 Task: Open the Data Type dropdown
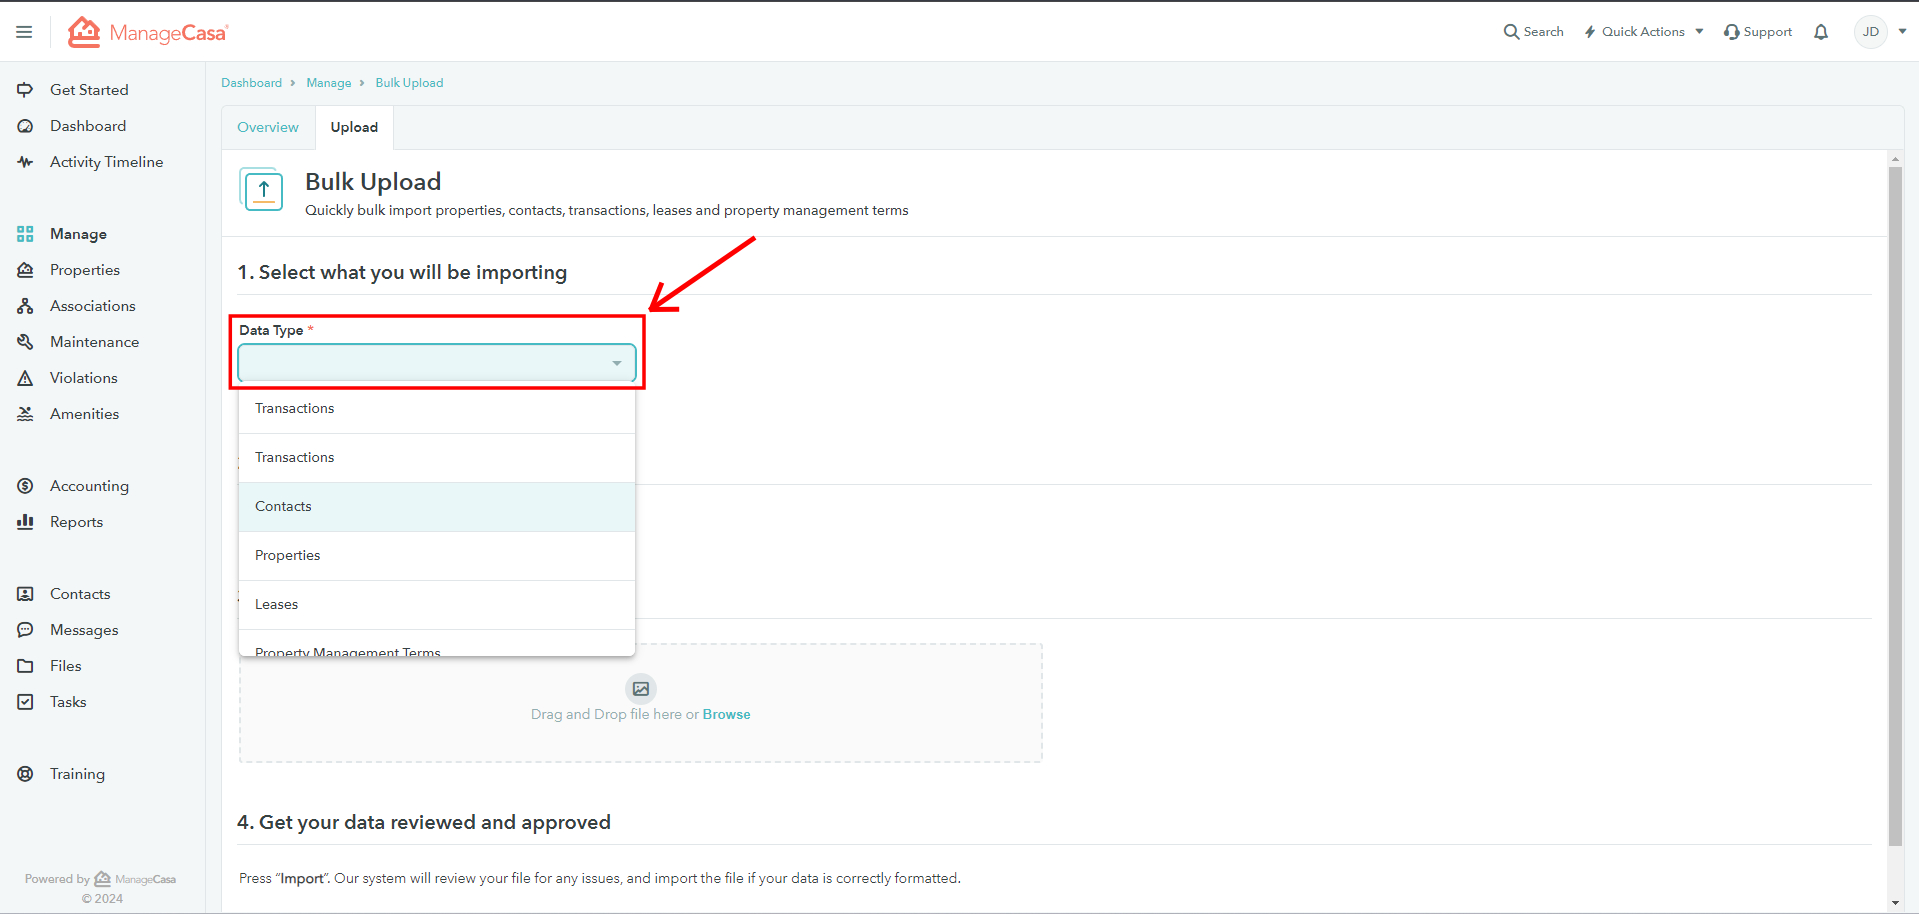coord(437,363)
